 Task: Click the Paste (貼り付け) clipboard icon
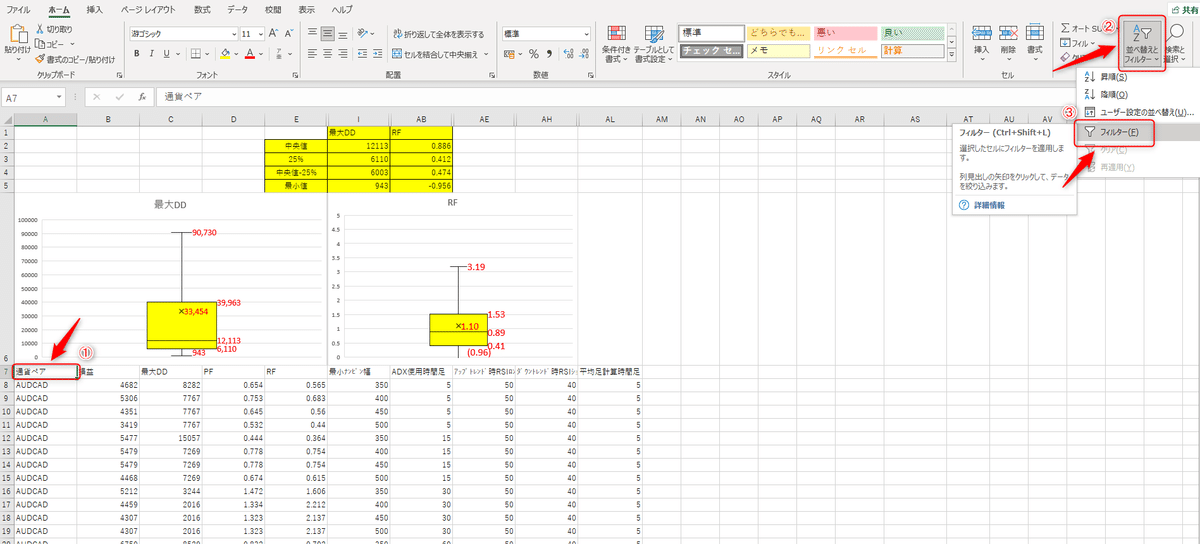click(17, 33)
